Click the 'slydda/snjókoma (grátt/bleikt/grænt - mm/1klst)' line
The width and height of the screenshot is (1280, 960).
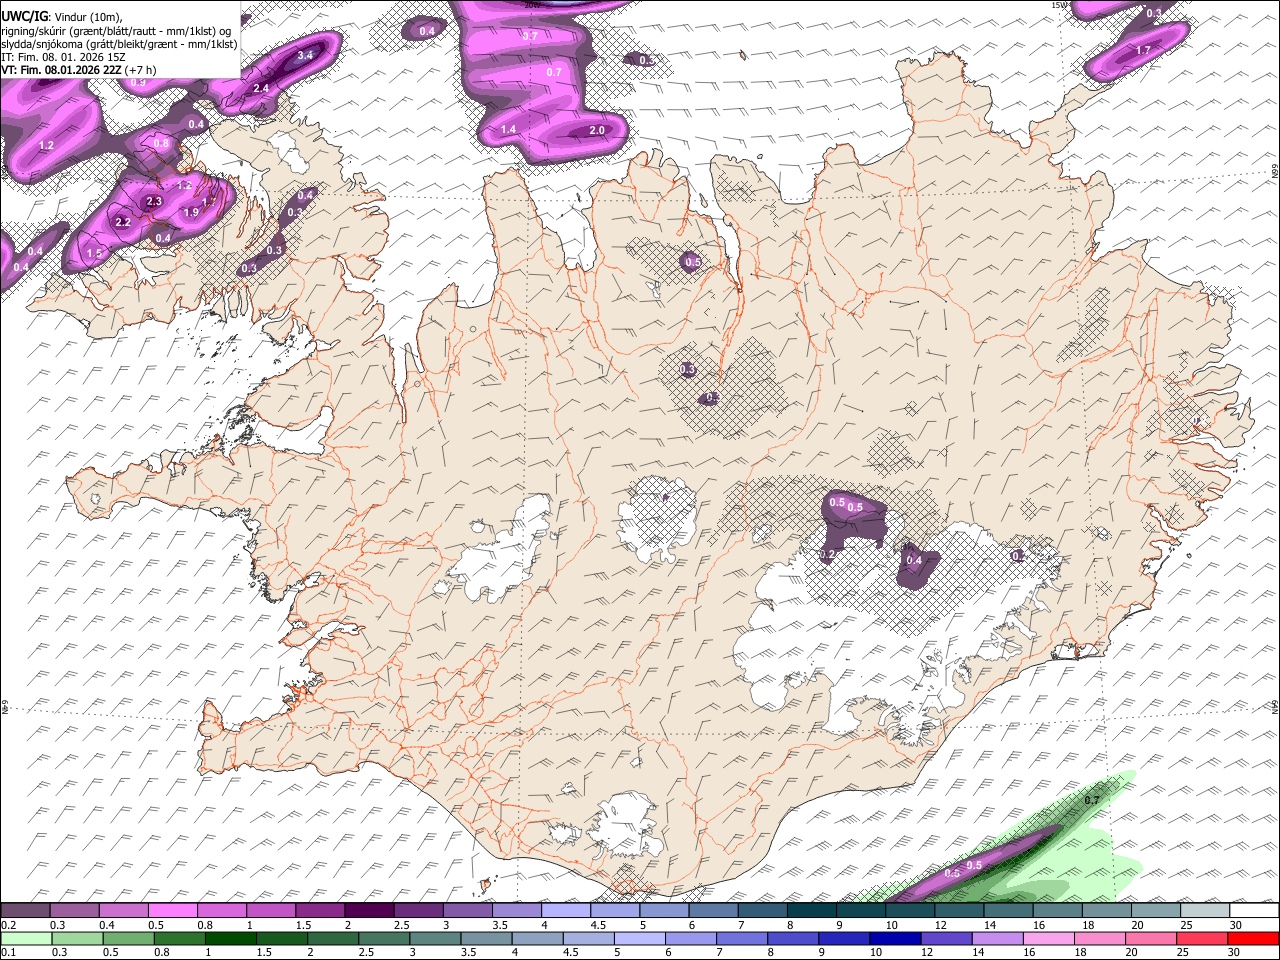[x=119, y=44]
